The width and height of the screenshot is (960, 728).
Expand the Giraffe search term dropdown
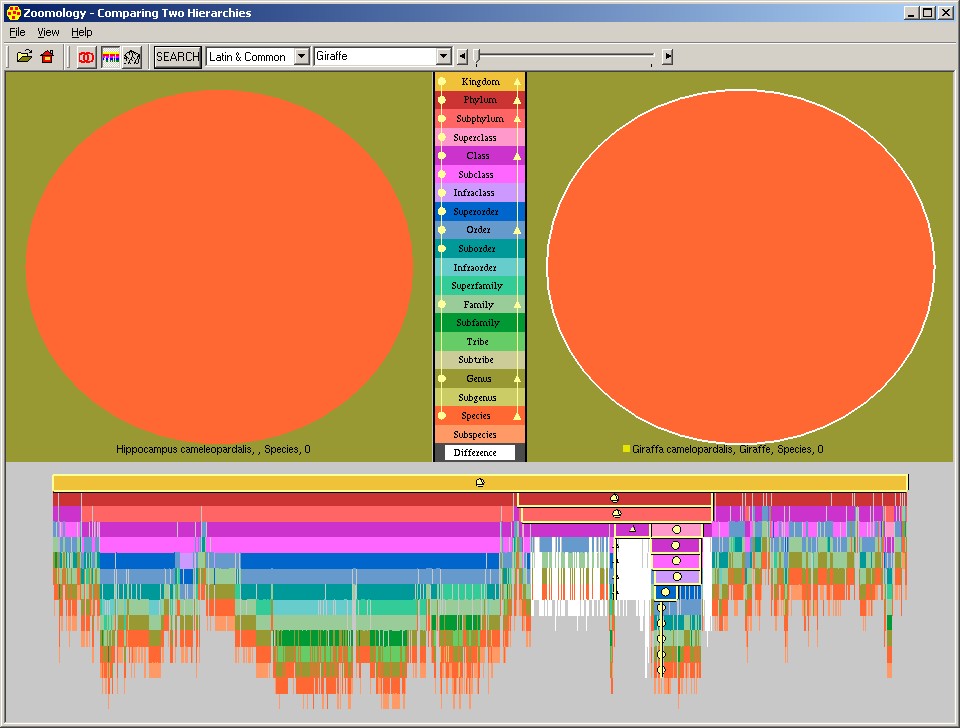tap(443, 57)
